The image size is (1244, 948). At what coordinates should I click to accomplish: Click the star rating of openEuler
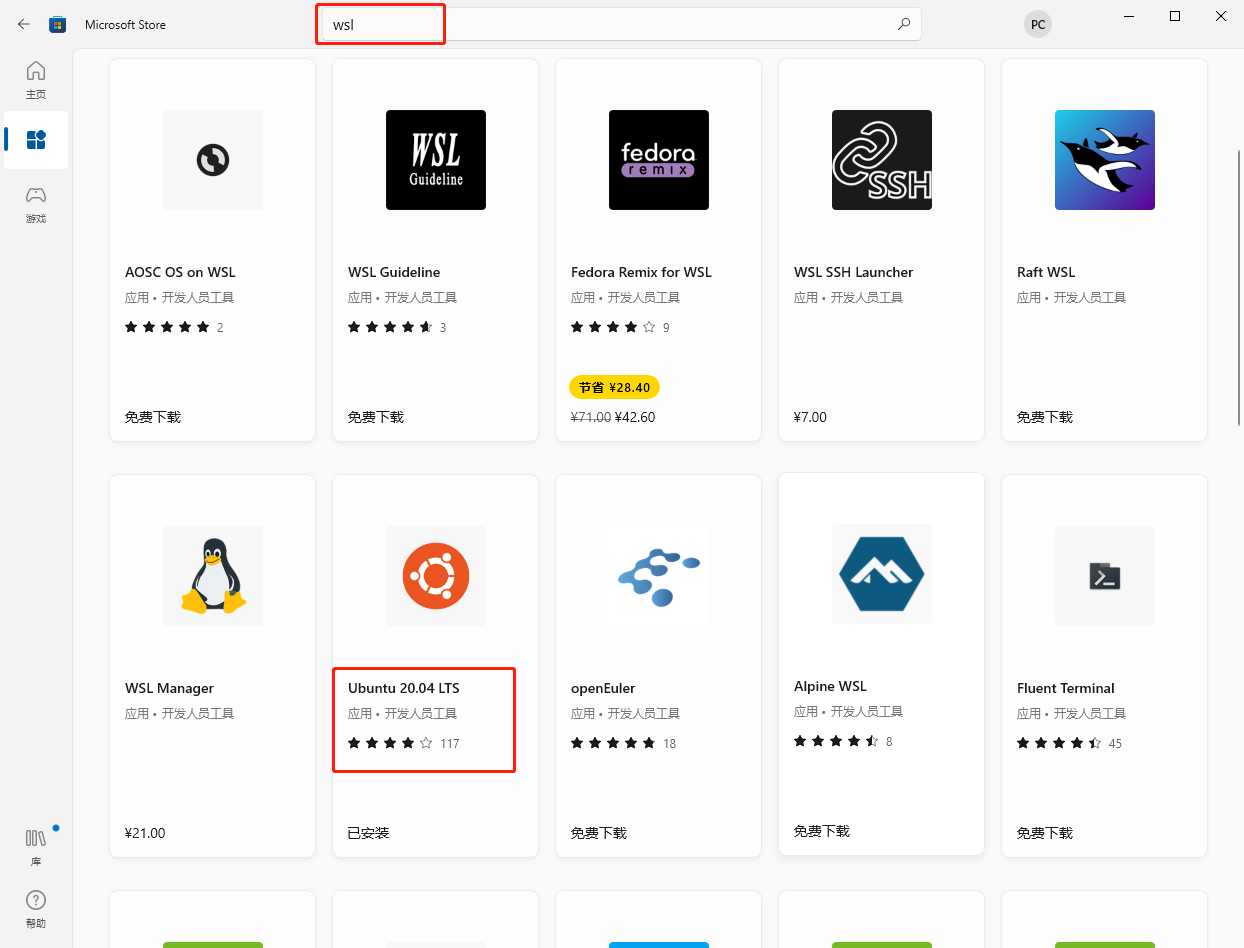pos(613,743)
